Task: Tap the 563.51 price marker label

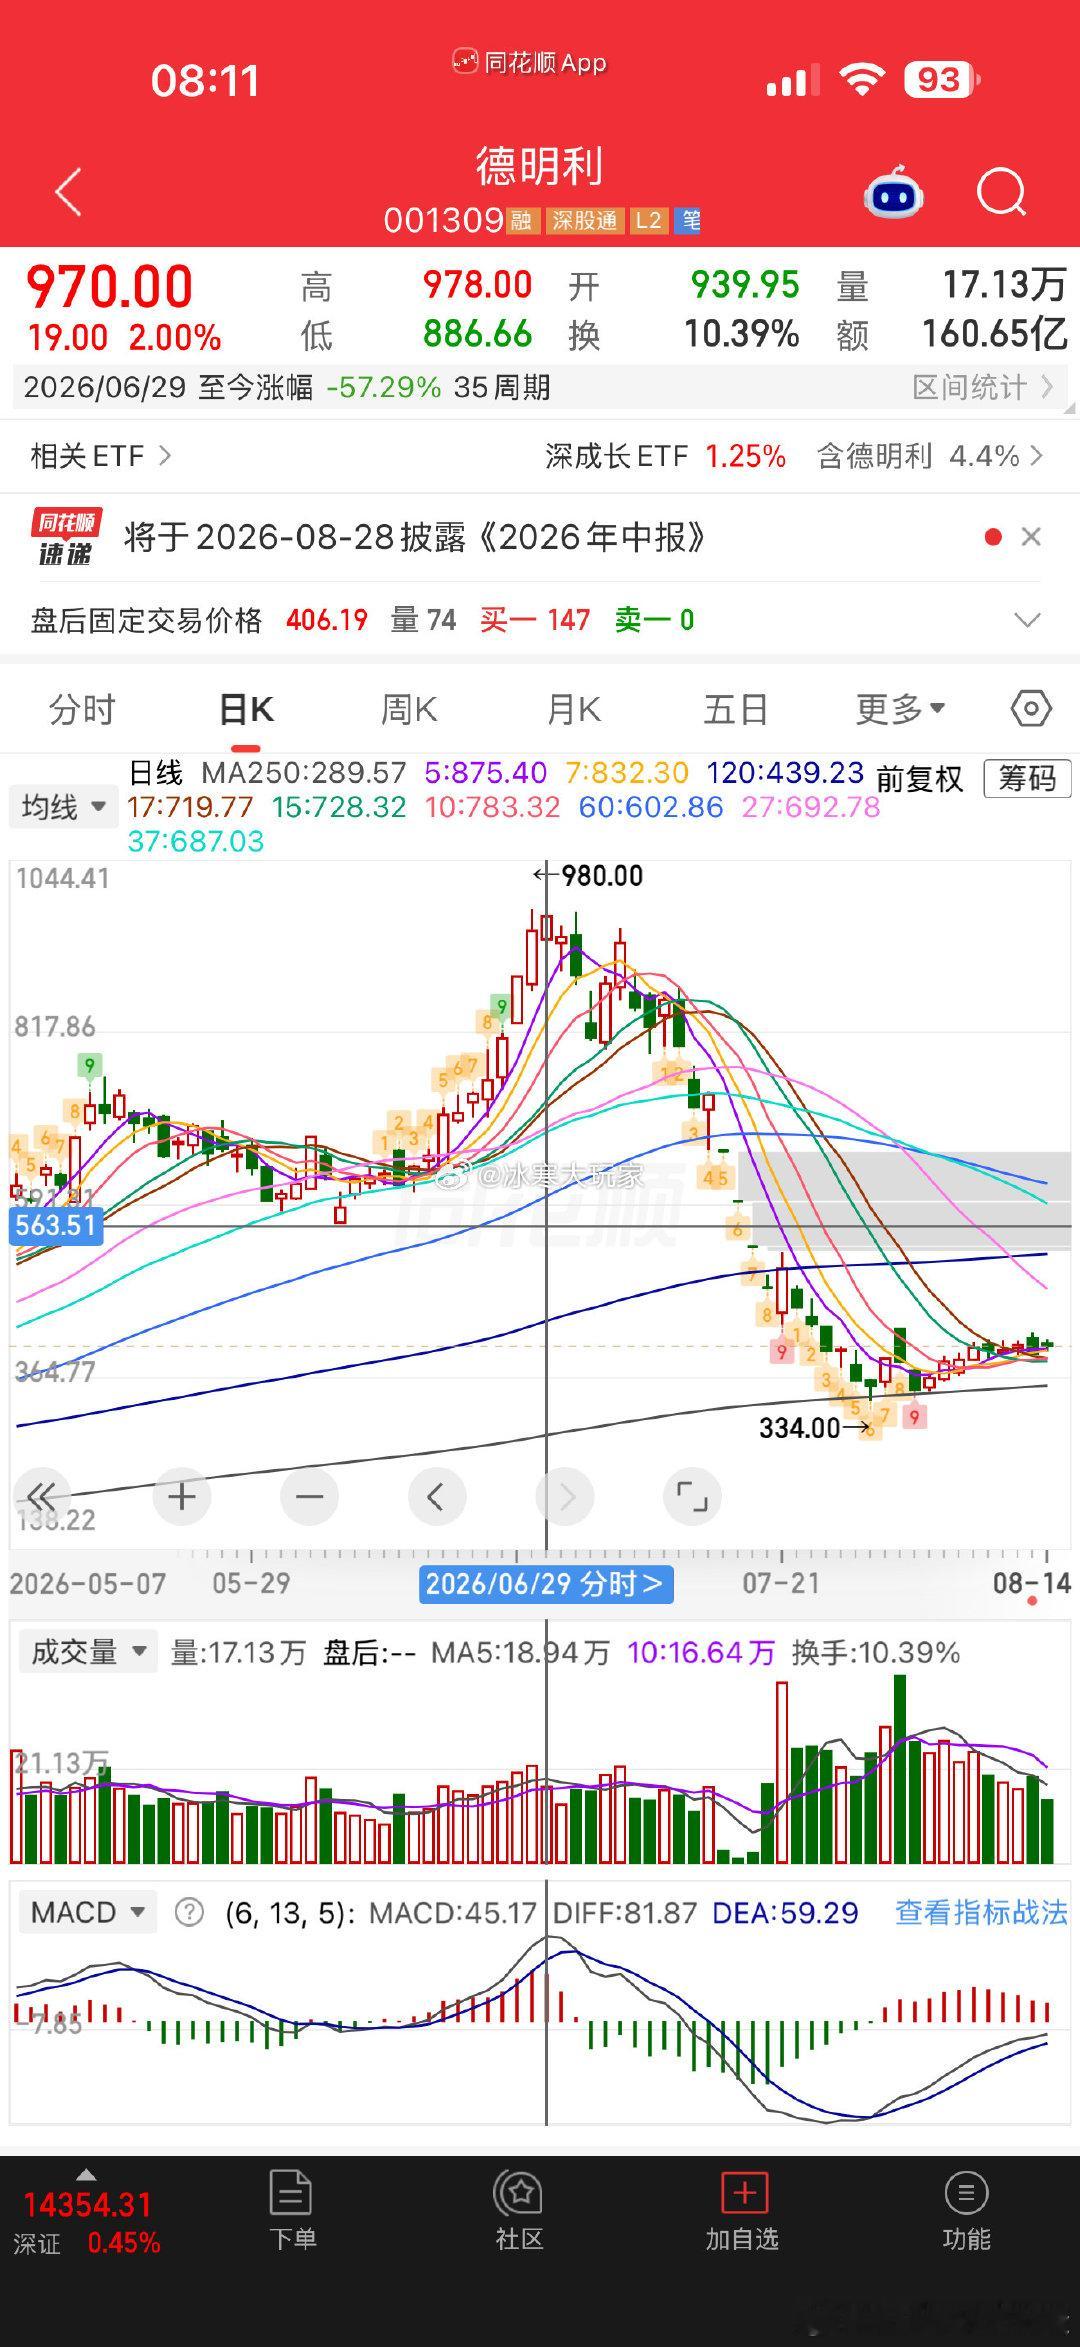Action: (x=56, y=1225)
